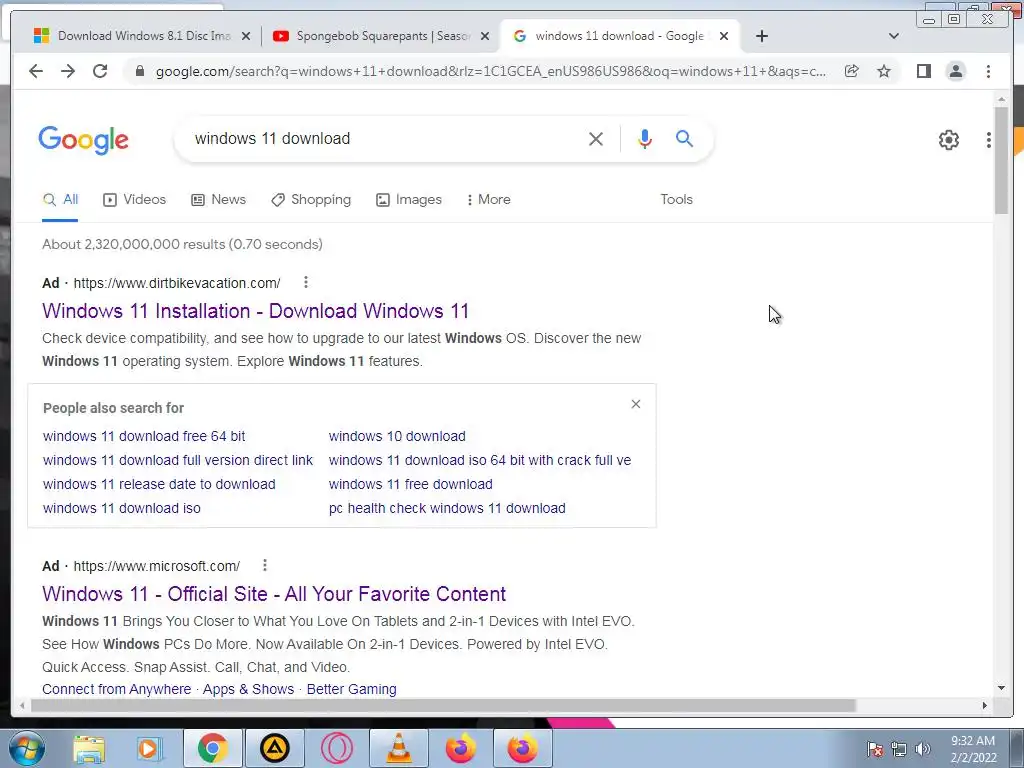Viewport: 1024px width, 768px height.
Task: Click the volume speaker tray icon
Action: (922, 749)
